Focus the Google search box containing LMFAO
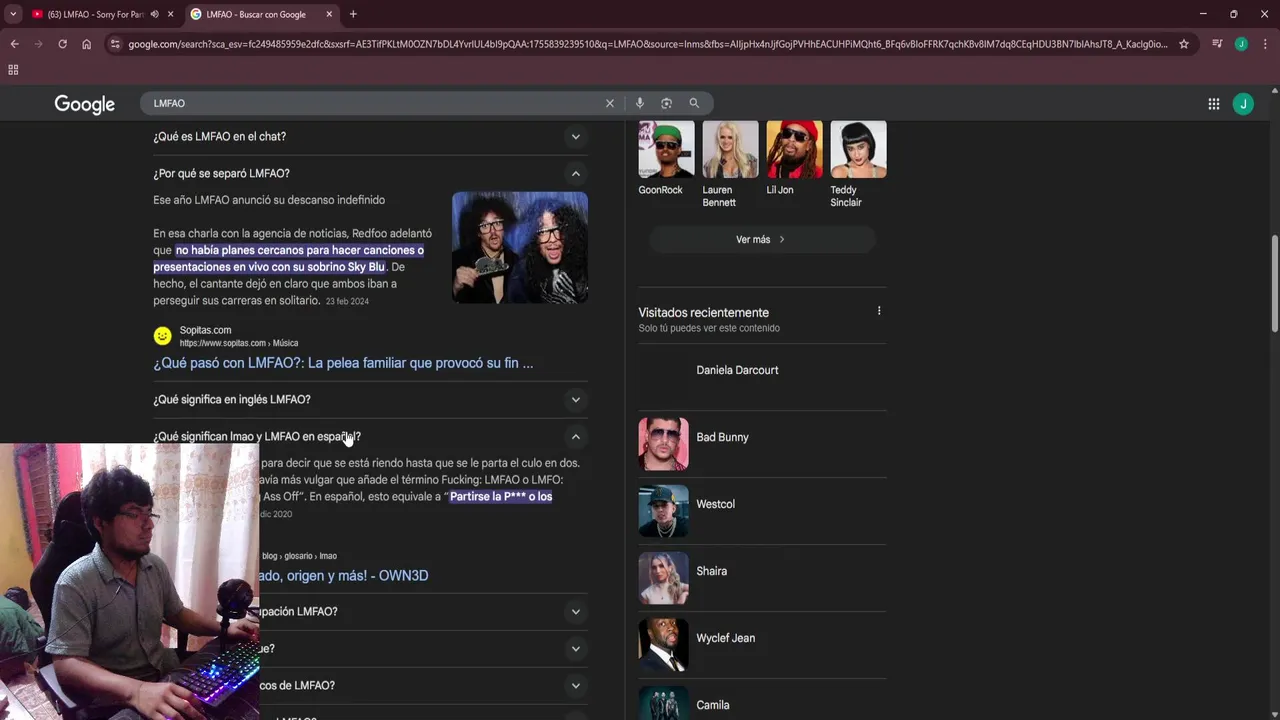1280x720 pixels. click(x=375, y=103)
